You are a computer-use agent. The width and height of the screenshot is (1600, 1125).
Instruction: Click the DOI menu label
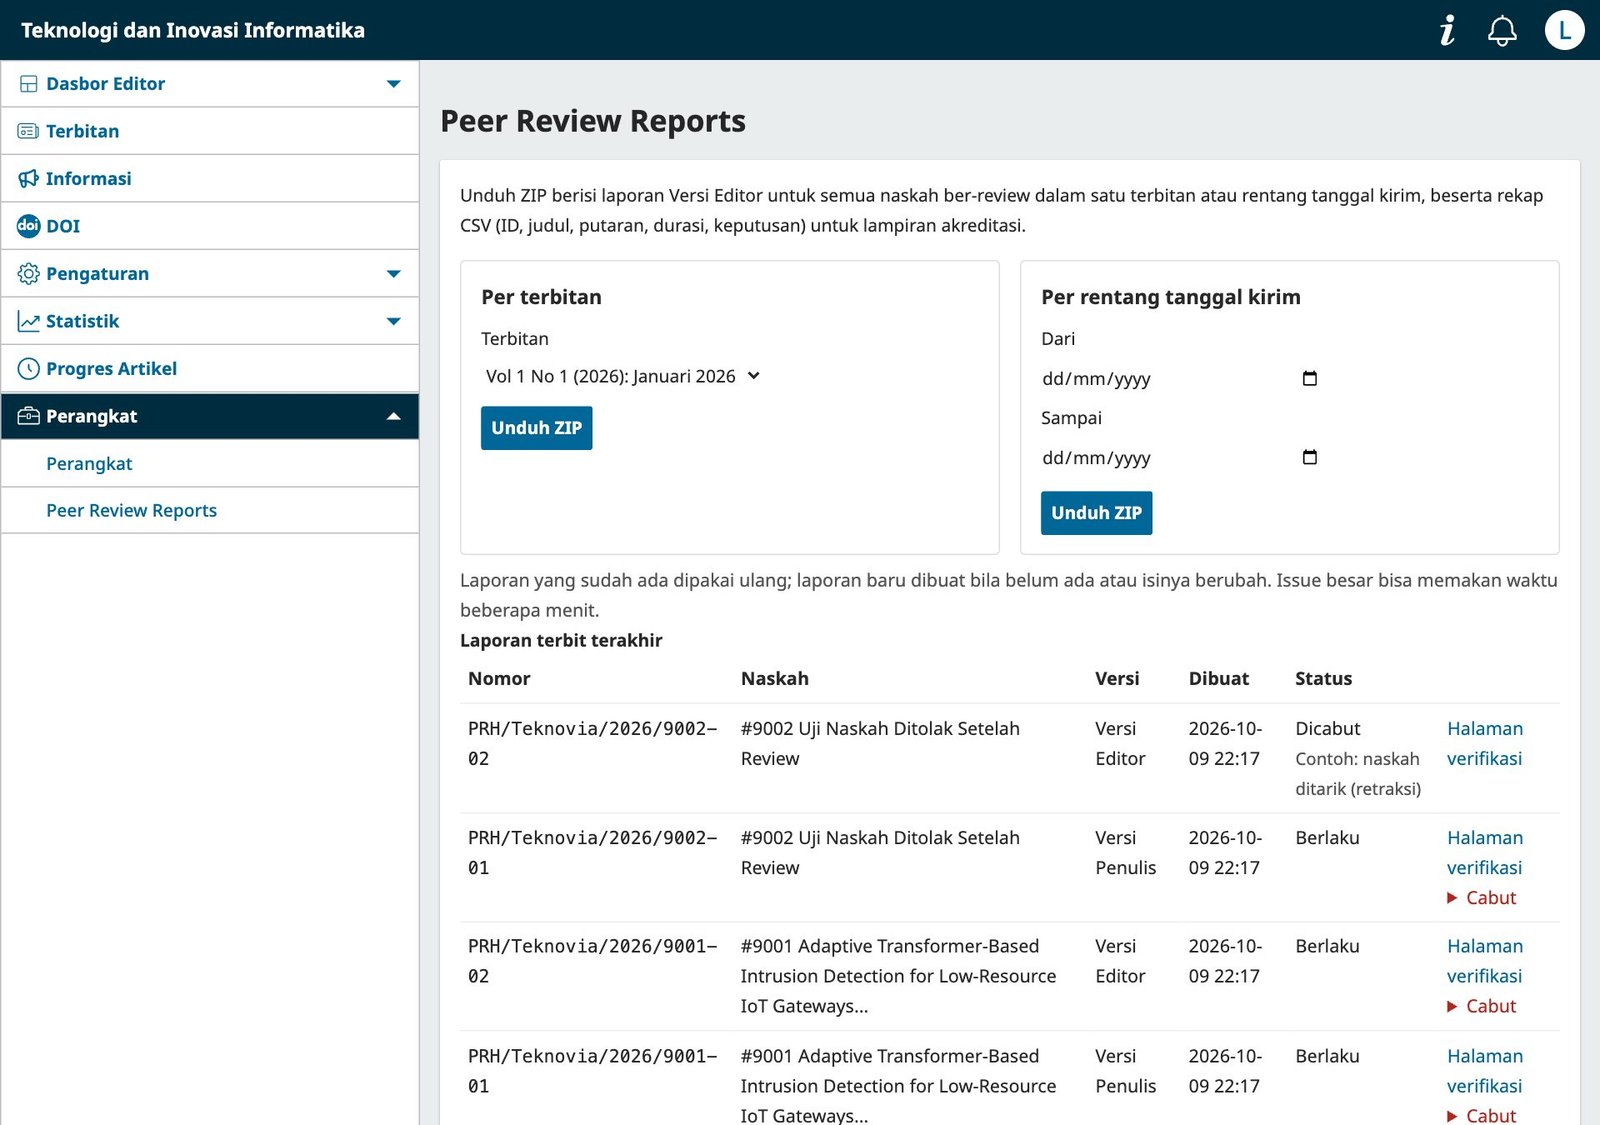click(x=63, y=226)
